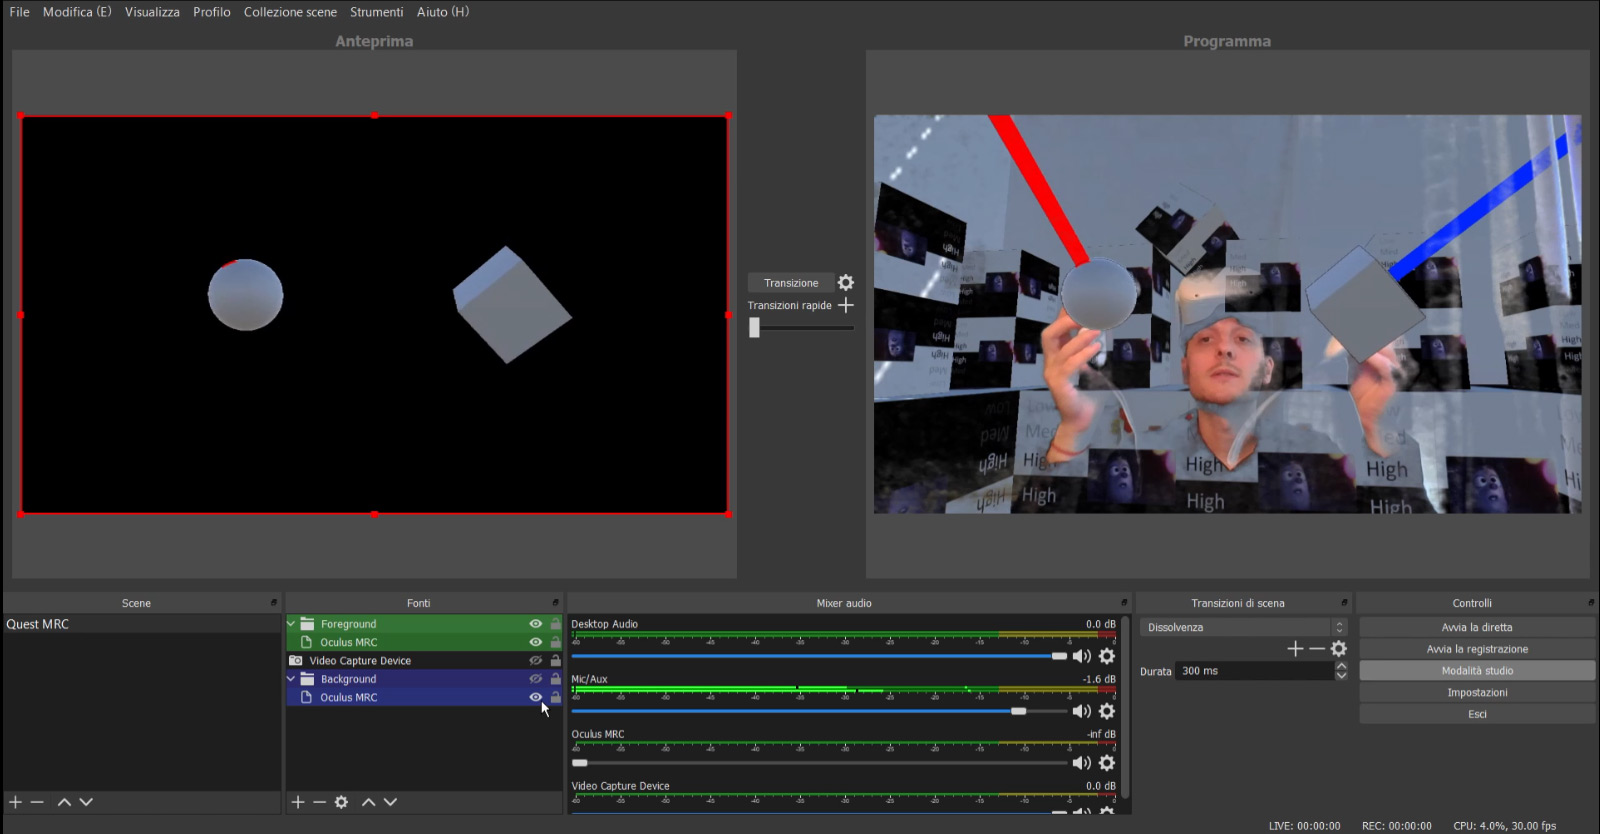Hide the Foreground group with eye icon
This screenshot has height=834, width=1600.
536,624
